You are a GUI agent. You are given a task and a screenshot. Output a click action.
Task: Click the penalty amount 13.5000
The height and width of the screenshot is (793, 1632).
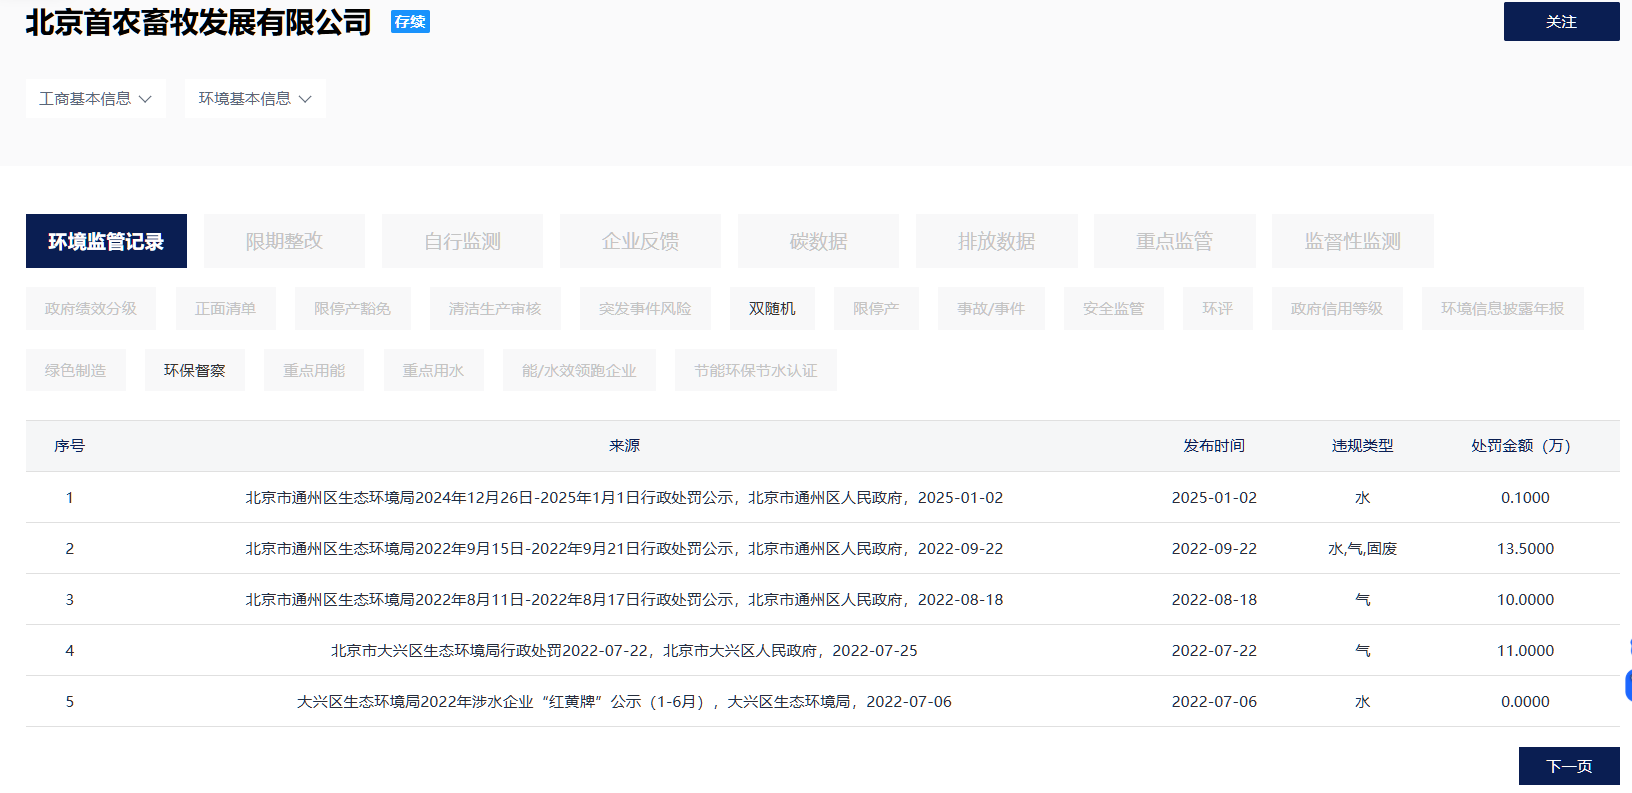point(1525,549)
